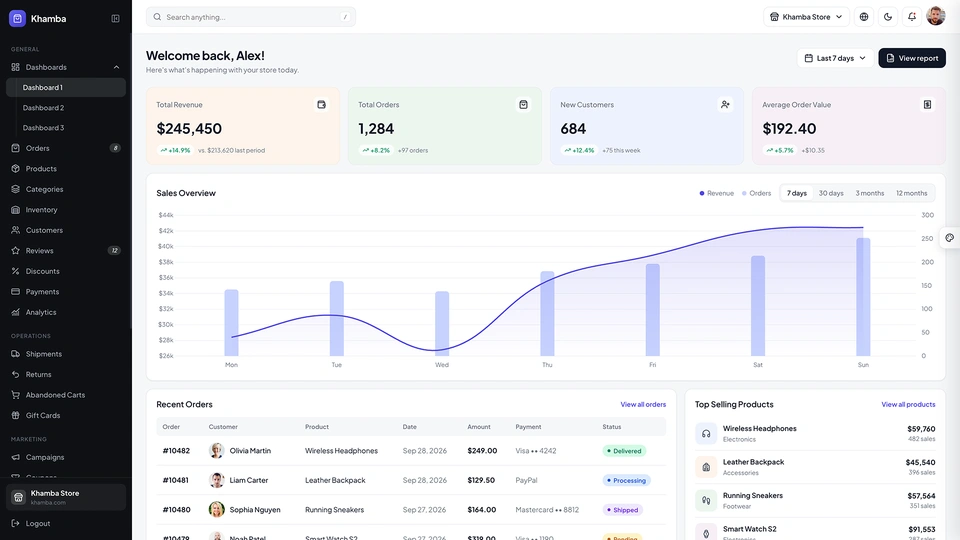Screen dimensions: 960x540
Task: Click the Shipments truck icon
Action: tap(15, 354)
